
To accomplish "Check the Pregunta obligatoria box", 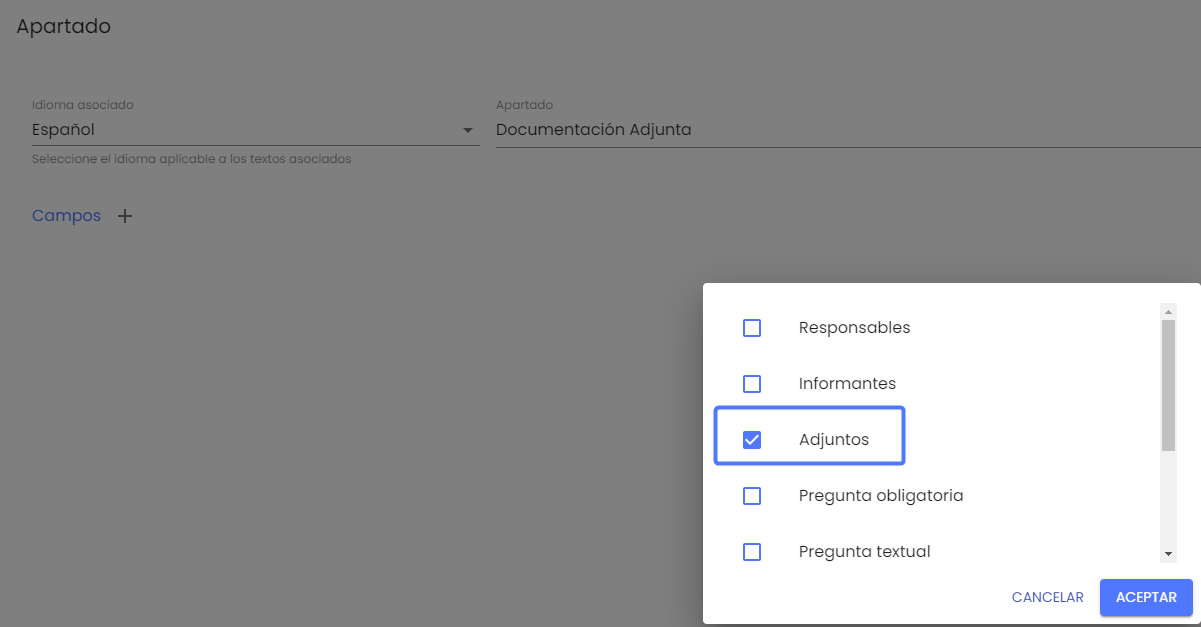I will point(752,496).
